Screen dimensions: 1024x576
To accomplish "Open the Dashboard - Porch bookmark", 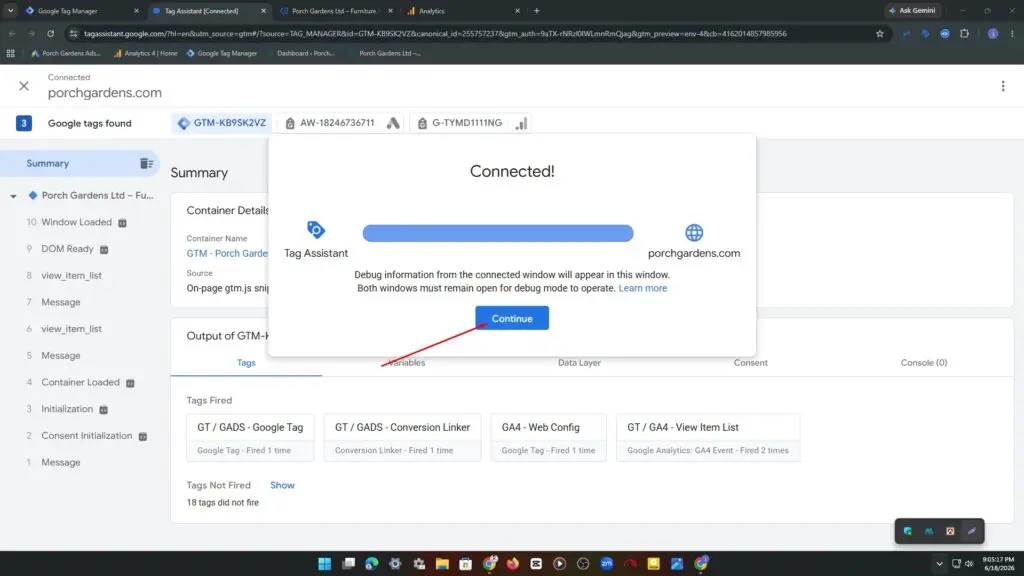I will coord(306,54).
